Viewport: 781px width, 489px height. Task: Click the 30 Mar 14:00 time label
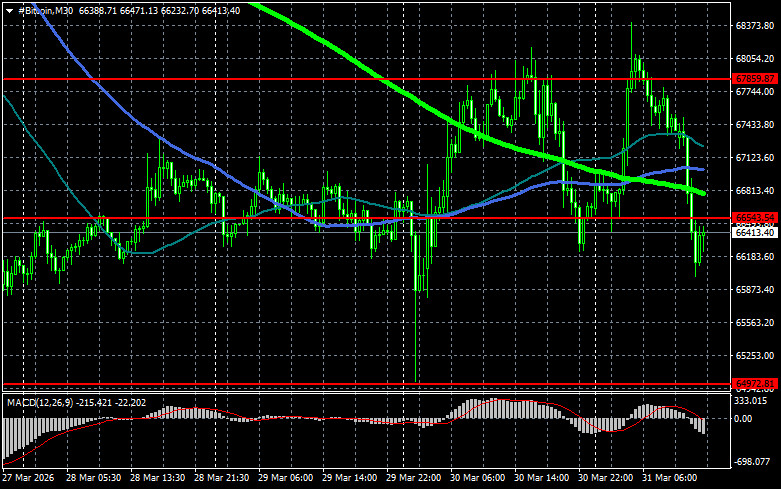click(x=541, y=478)
